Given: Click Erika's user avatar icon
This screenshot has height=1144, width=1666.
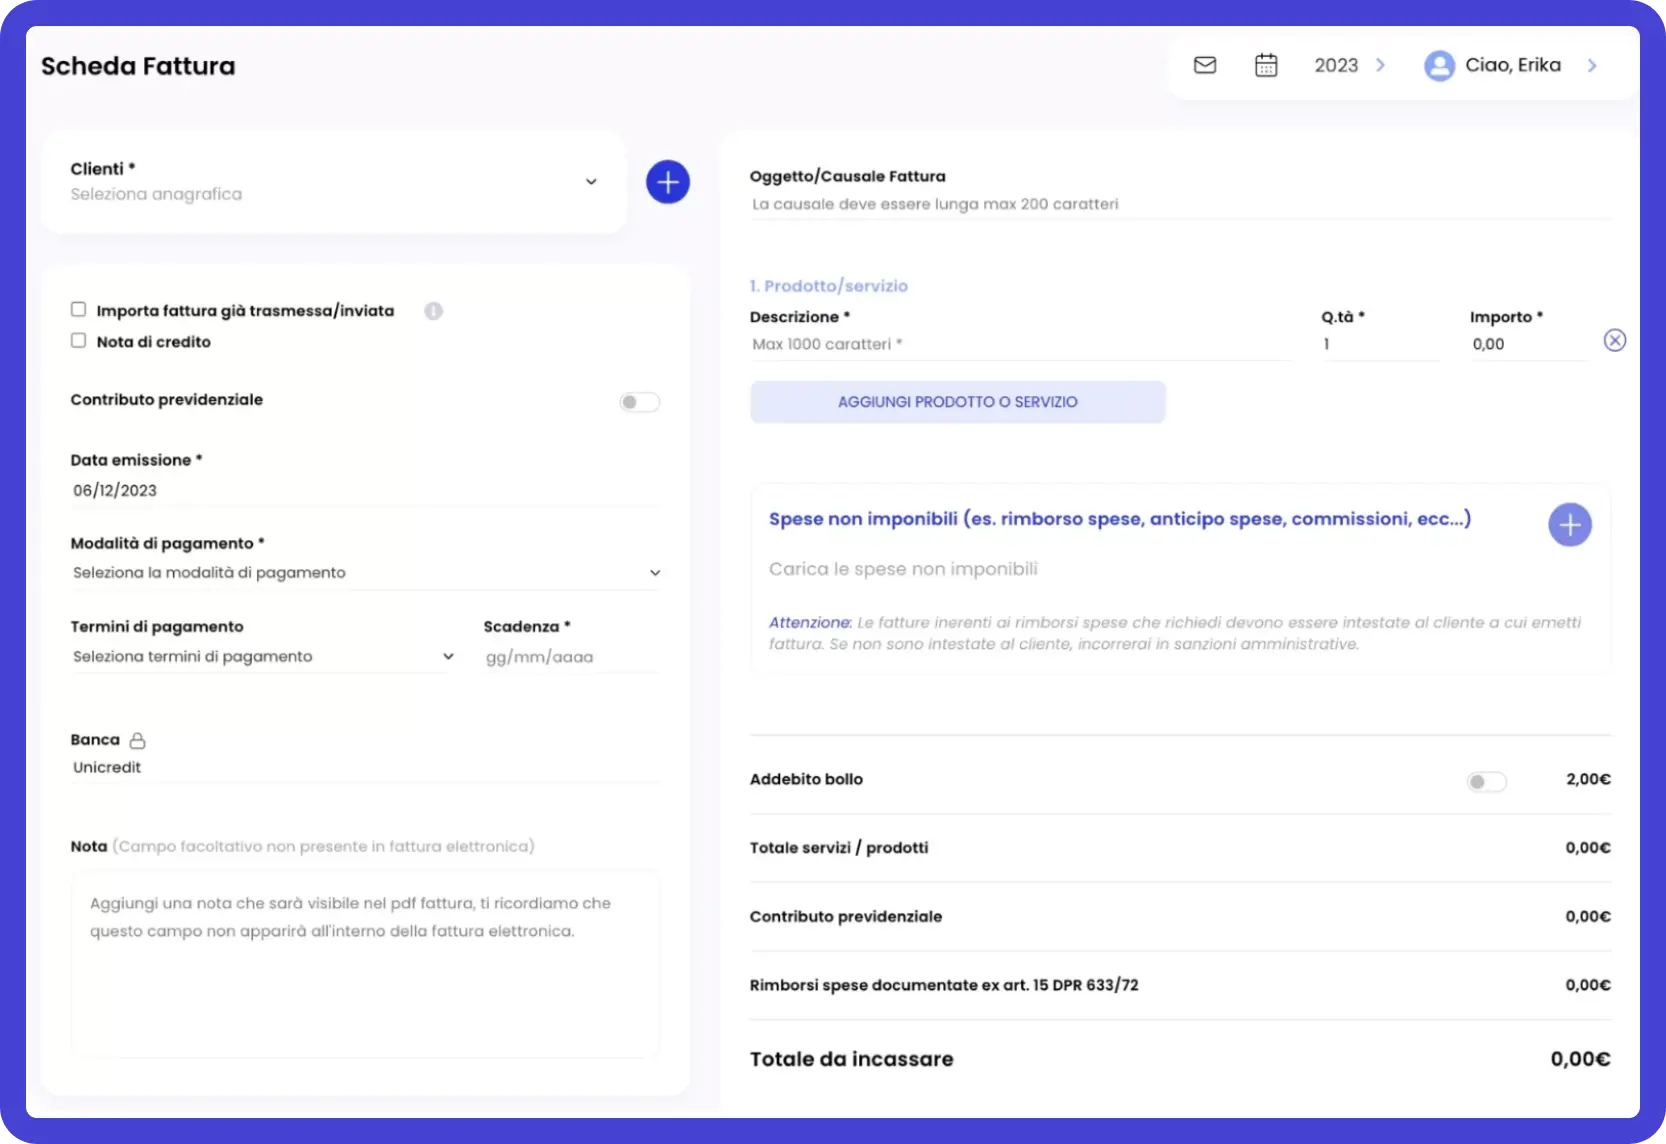Looking at the screenshot, I should [1438, 66].
